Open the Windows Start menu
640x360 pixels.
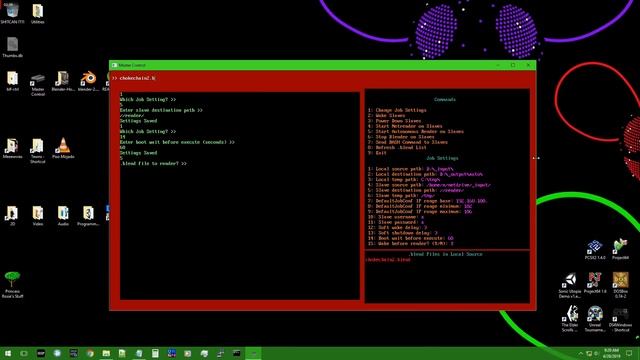point(8,353)
